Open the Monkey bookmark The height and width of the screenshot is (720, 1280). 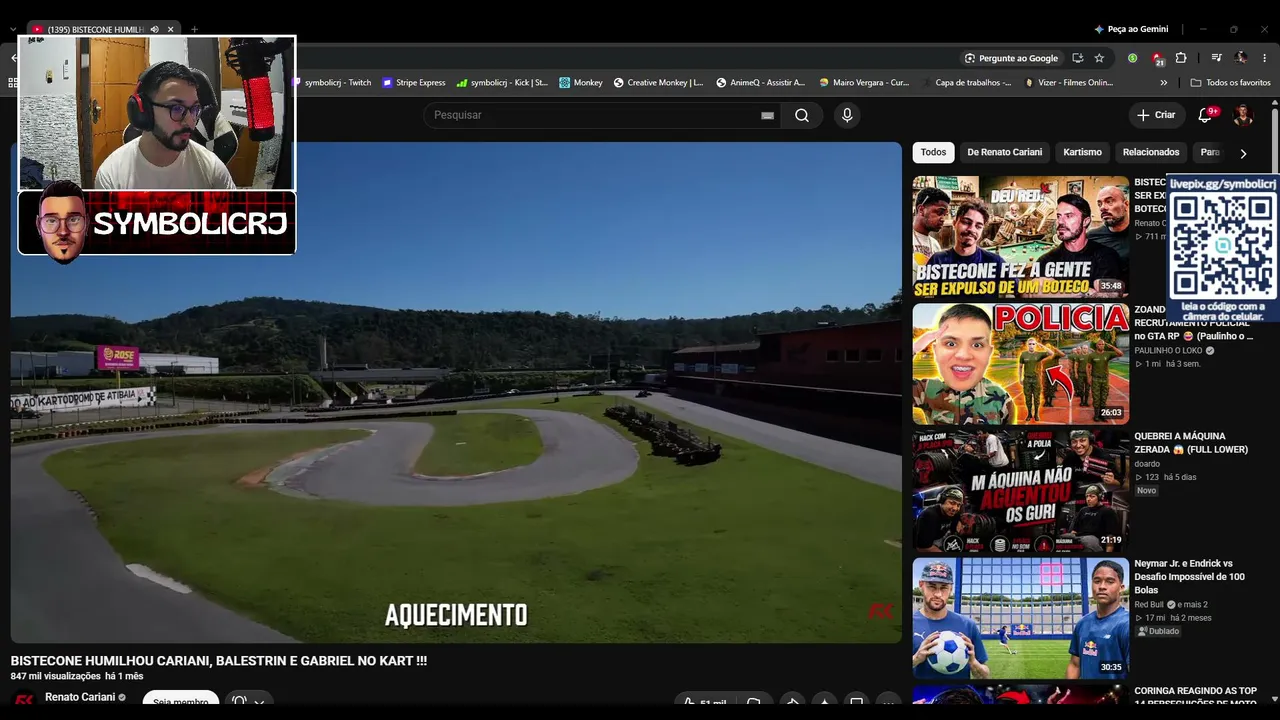pyautogui.click(x=581, y=83)
